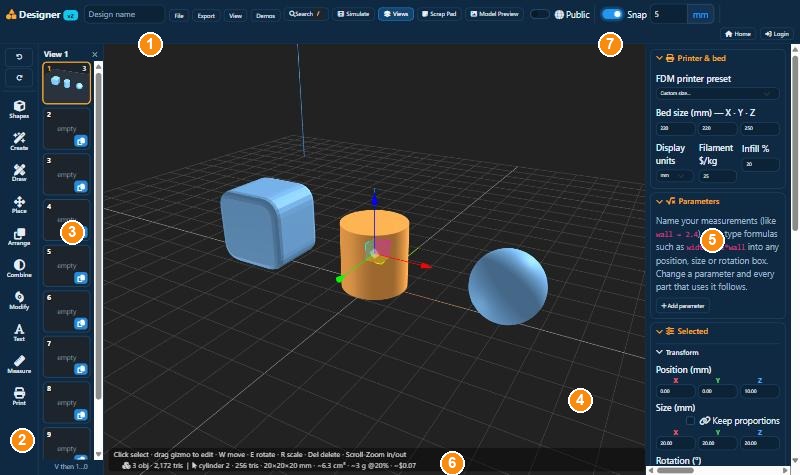Select the Measure ruler tool
800x475 pixels.
[19, 364]
